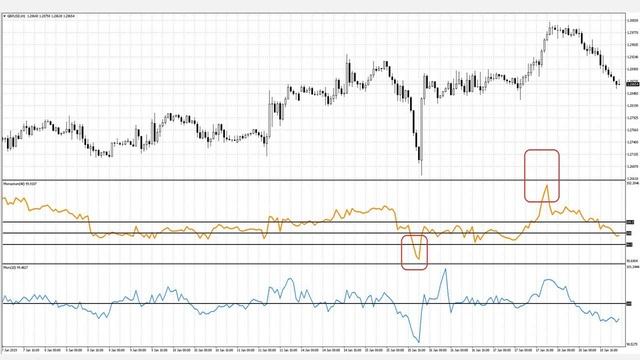Select the Mom(10) indicator label
This screenshot has width=640, height=360.
pyautogui.click(x=16, y=267)
